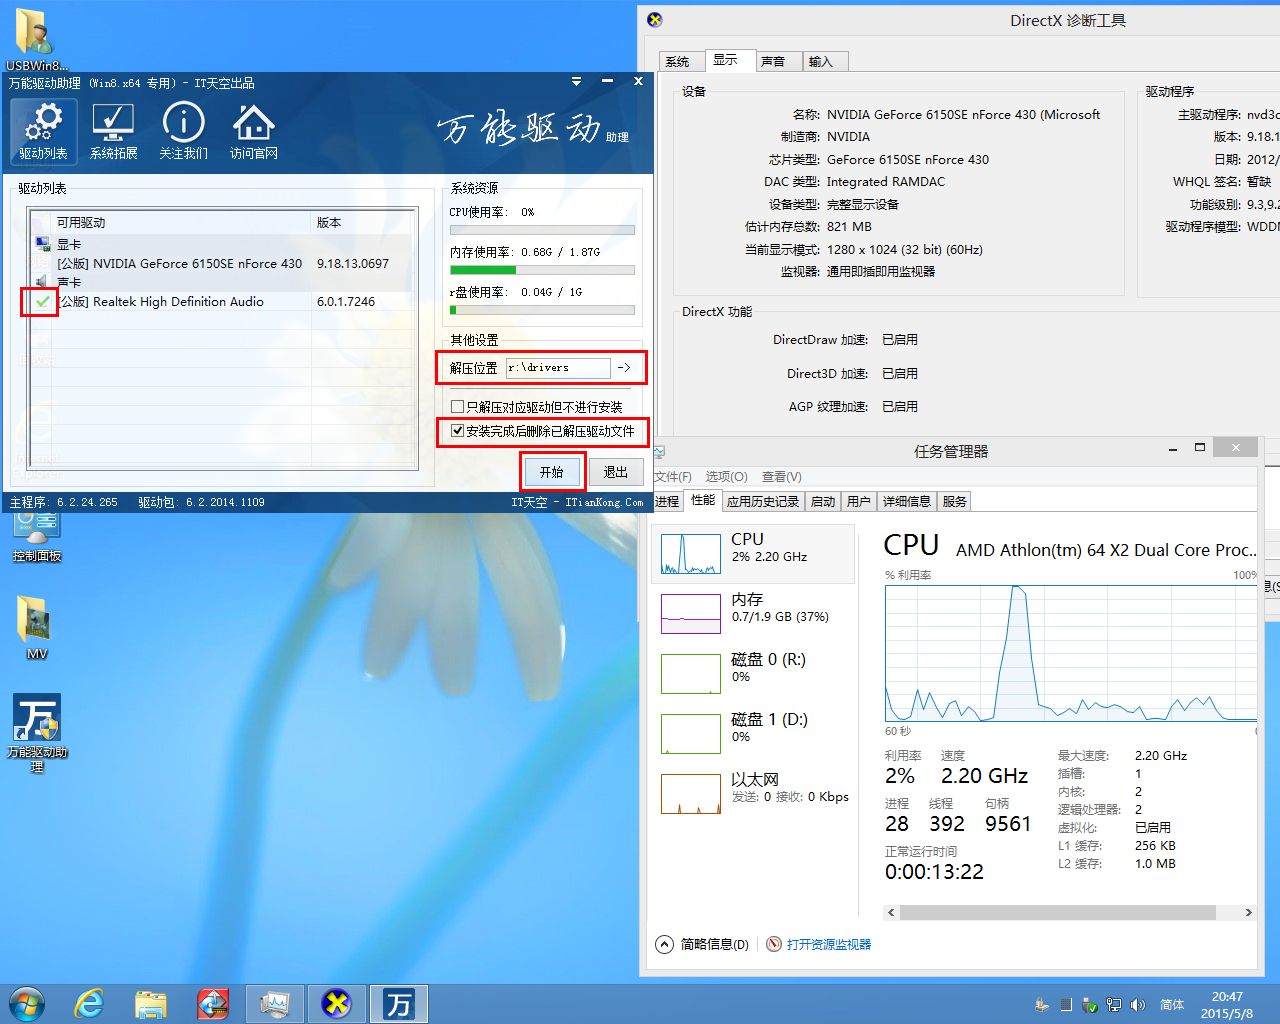Click the r盘使用率 progress bar
Screen dimensions: 1280x1024
(542, 310)
